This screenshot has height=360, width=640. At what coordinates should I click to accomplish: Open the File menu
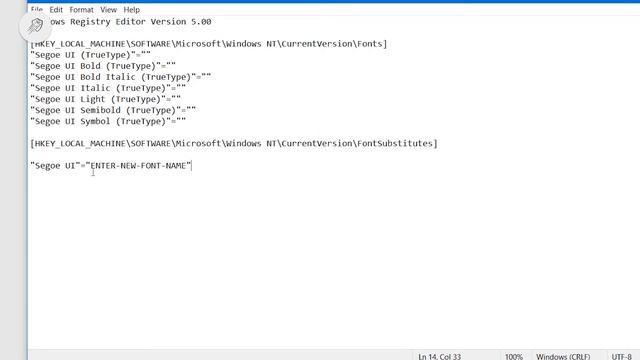37,9
